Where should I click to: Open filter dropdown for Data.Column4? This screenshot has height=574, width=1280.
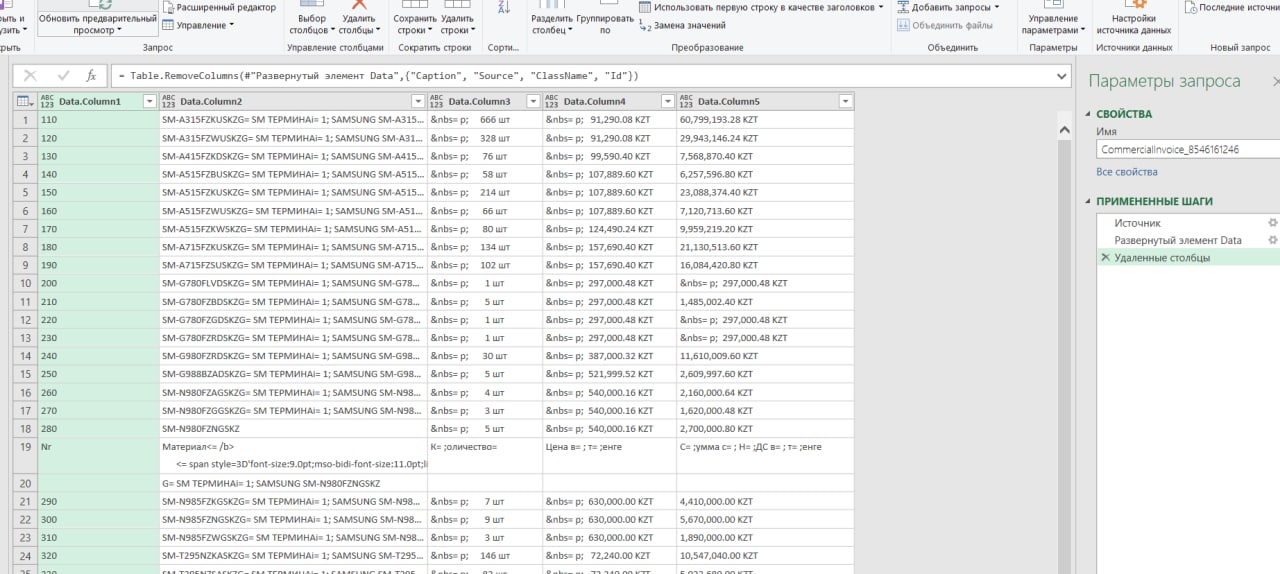point(667,101)
